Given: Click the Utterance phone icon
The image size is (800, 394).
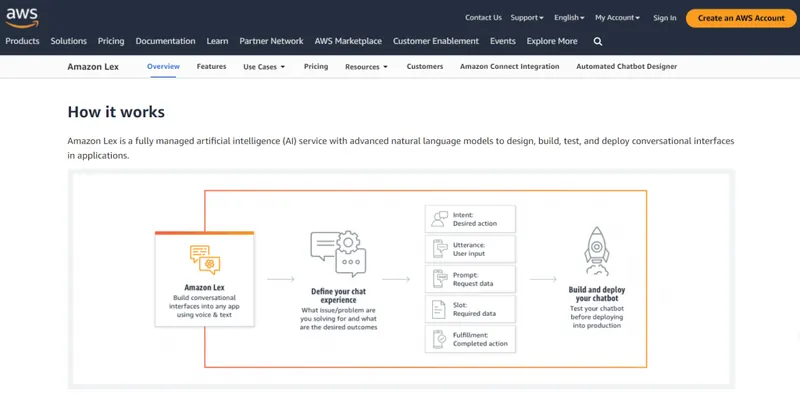Looking at the screenshot, I should point(439,249).
